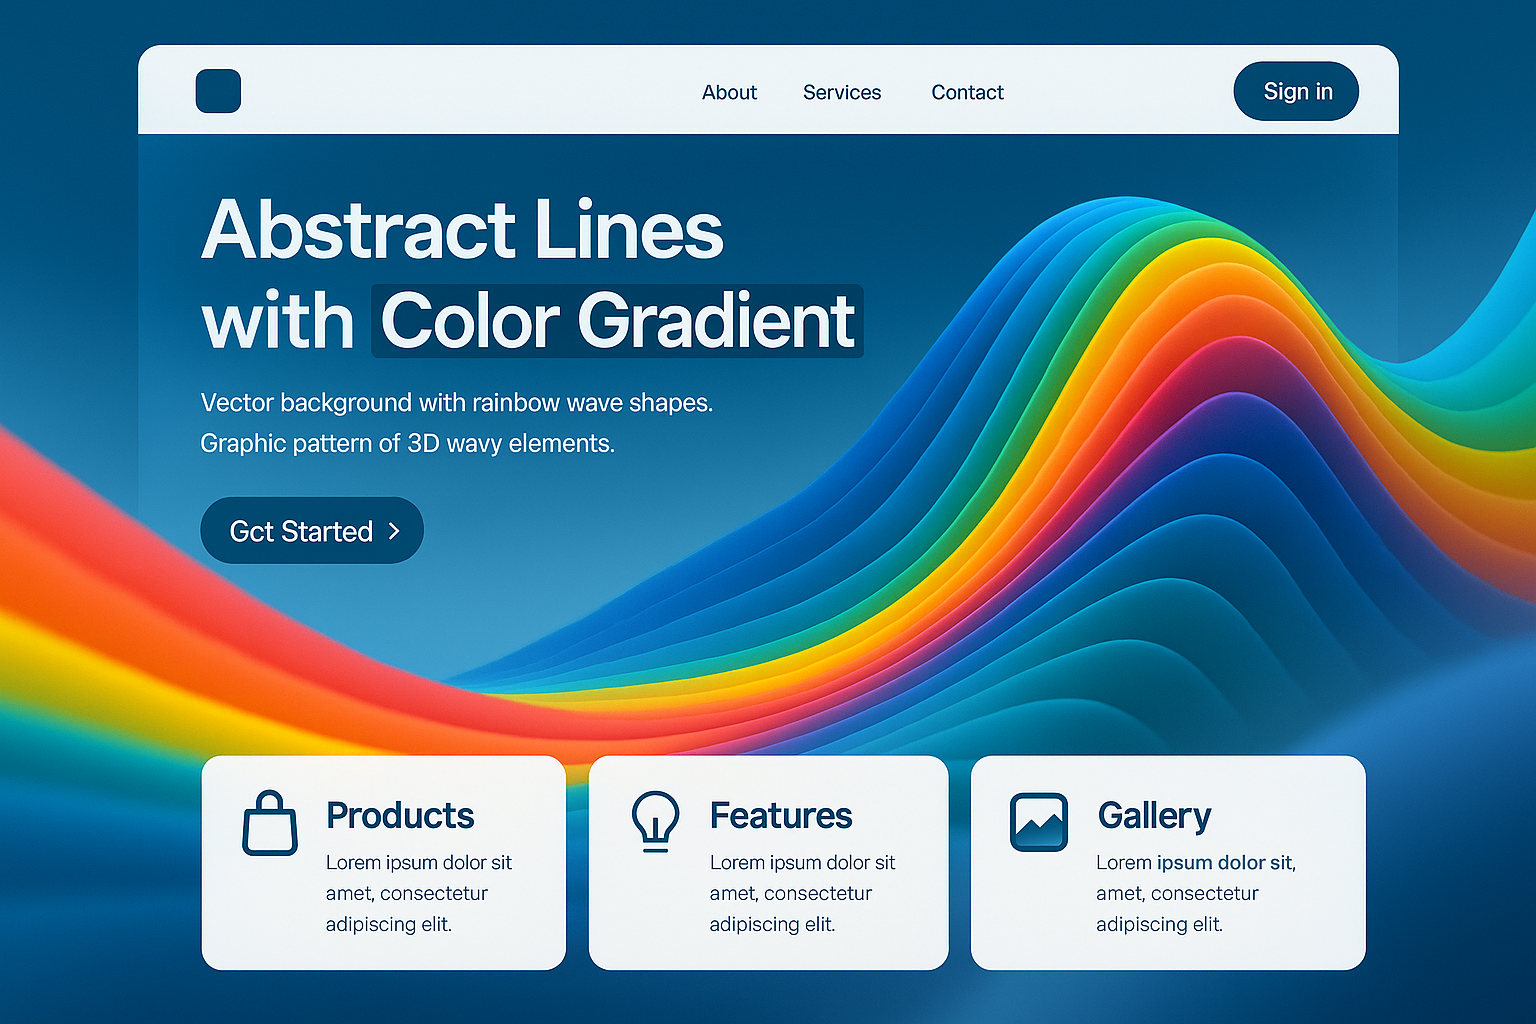Viewport: 1536px width, 1024px height.
Task: Click the "Vector background" subtitle line
Action: click(456, 402)
